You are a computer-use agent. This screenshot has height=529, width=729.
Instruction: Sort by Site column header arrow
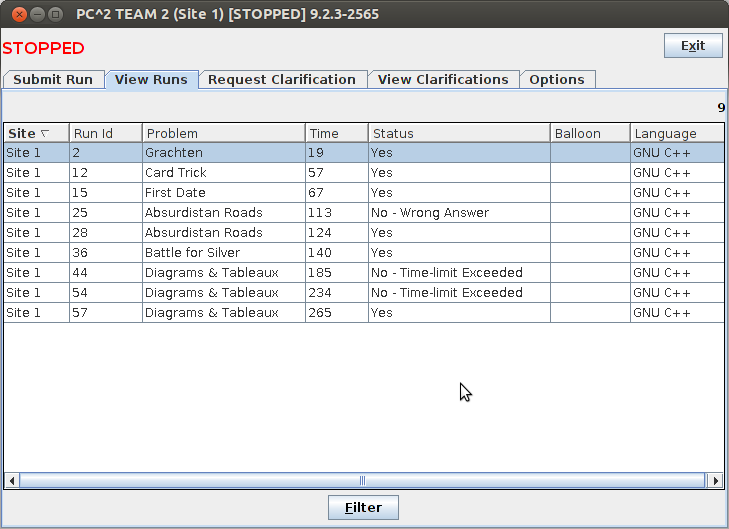tap(44, 133)
